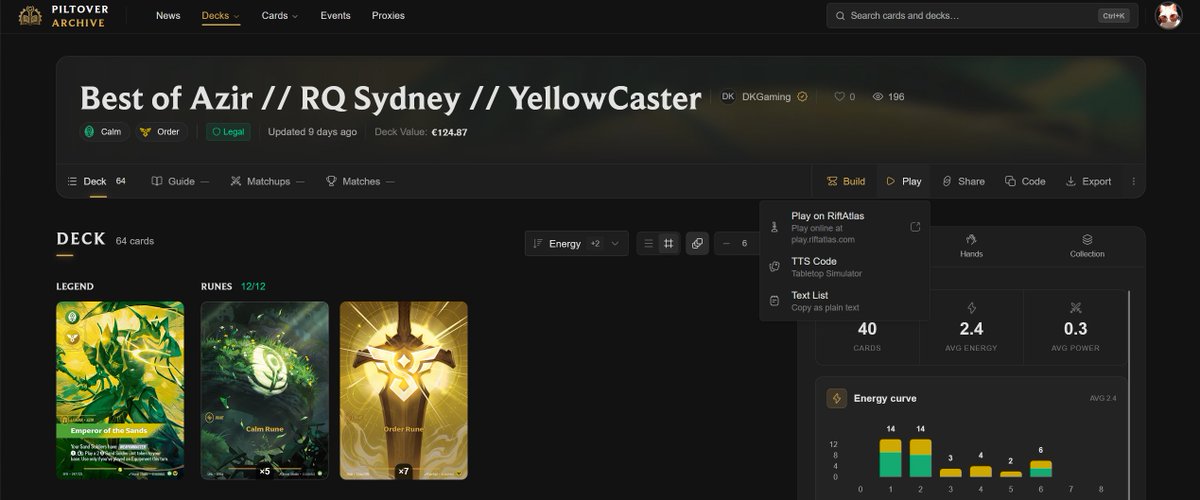
Task: Open the Code button
Action: coord(1025,181)
